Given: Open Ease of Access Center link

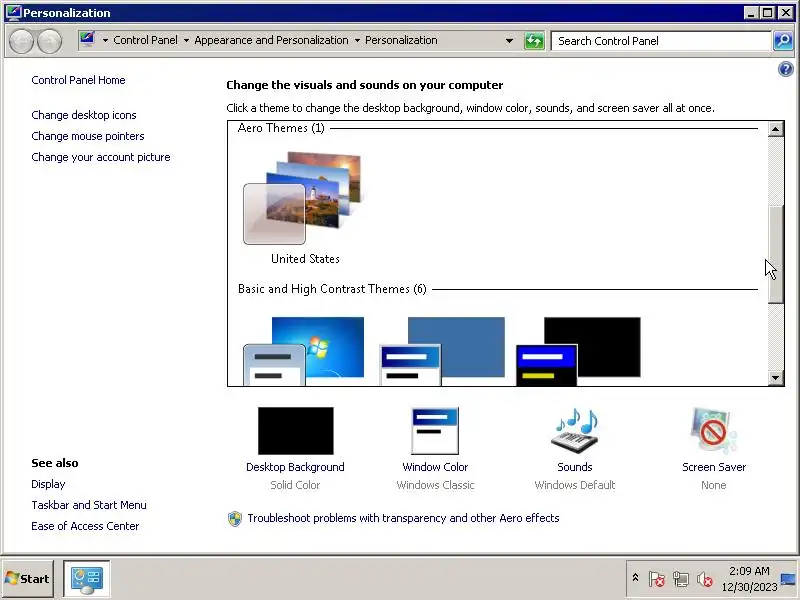Looking at the screenshot, I should (85, 526).
